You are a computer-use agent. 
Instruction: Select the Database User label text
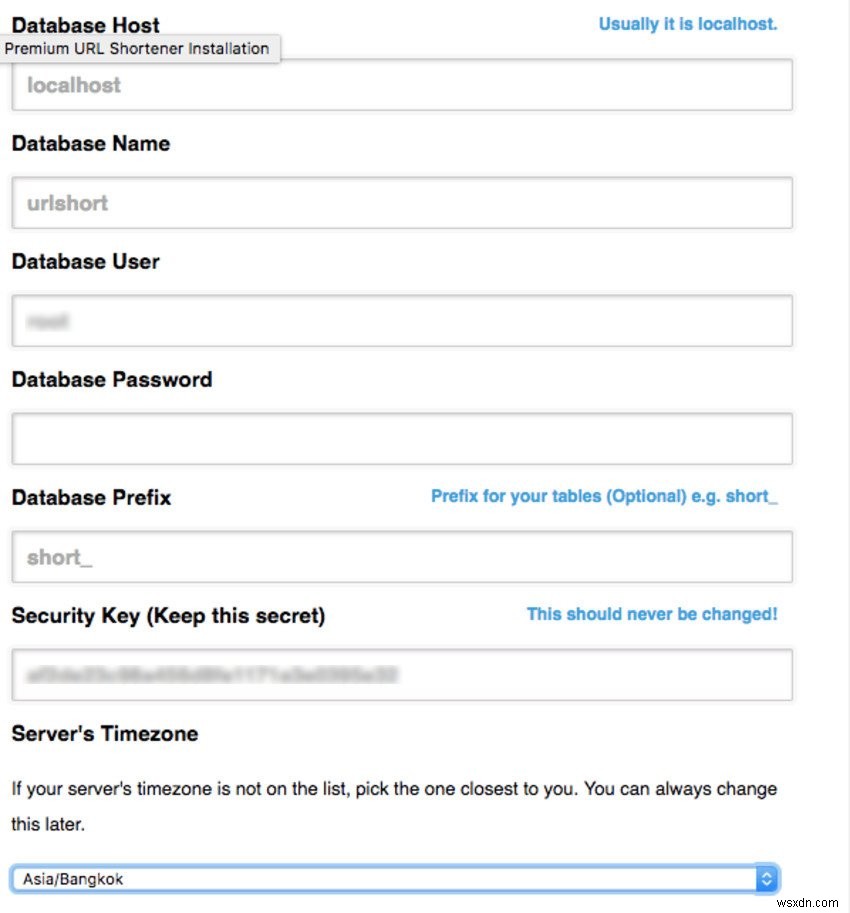[x=85, y=261]
